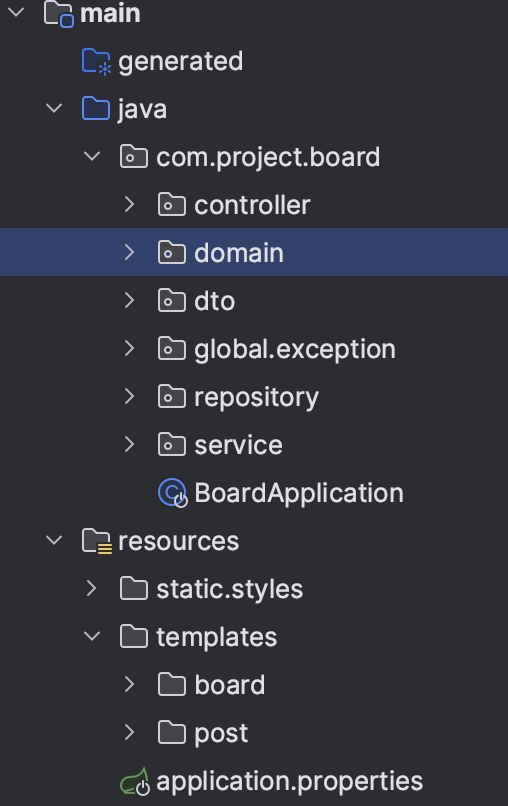The width and height of the screenshot is (508, 806).
Task: Click the main module folder icon
Action: coord(59,14)
